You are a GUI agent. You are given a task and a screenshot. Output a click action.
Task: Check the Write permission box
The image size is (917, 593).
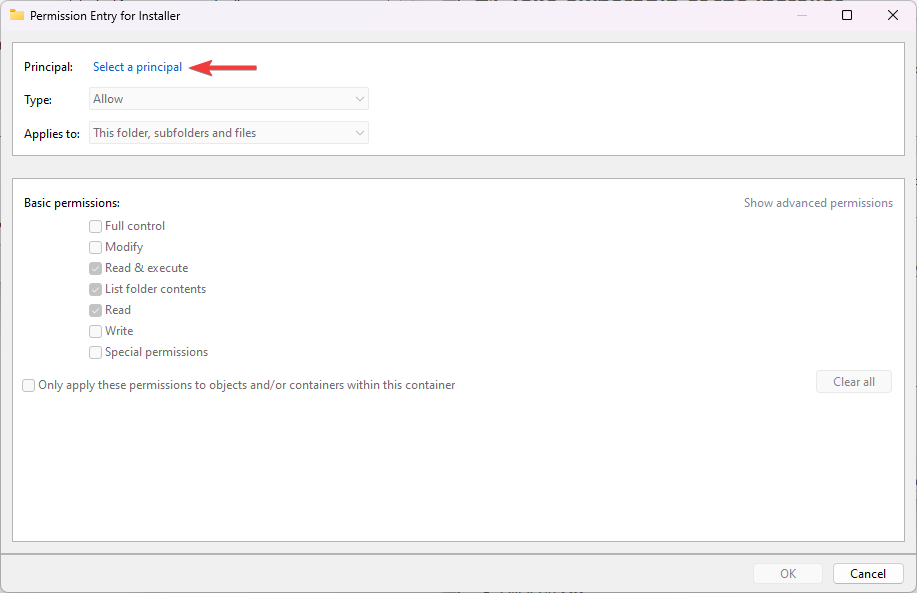click(95, 332)
